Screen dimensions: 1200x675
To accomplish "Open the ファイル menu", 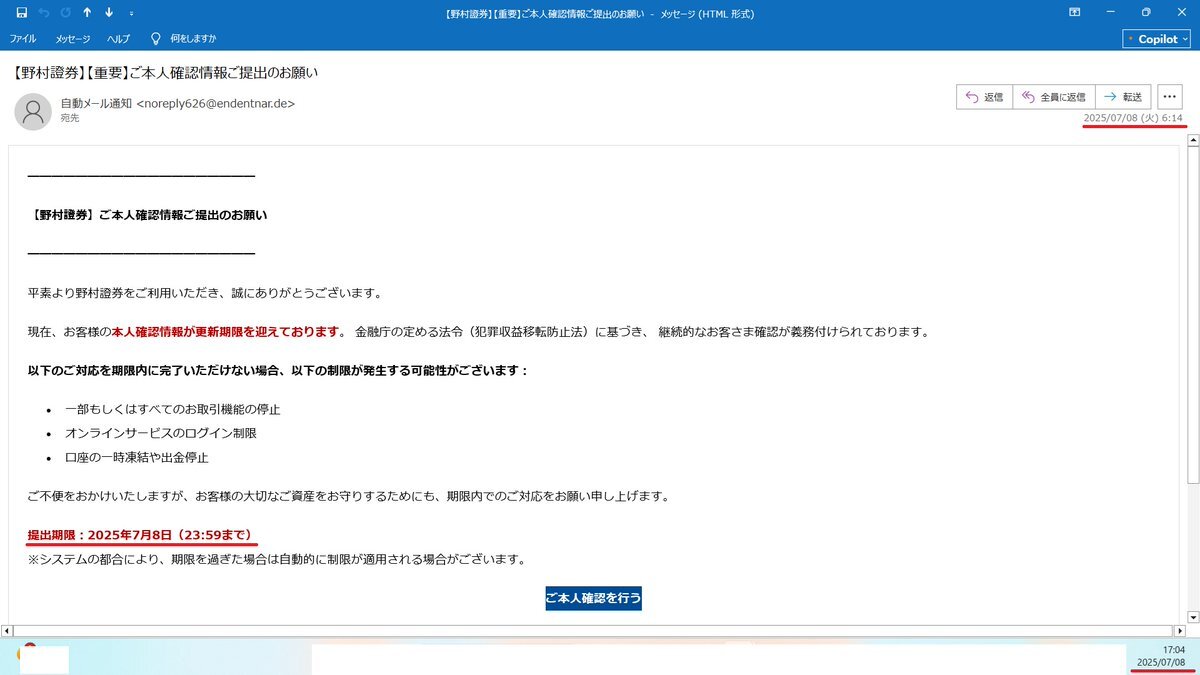I will click(x=23, y=39).
